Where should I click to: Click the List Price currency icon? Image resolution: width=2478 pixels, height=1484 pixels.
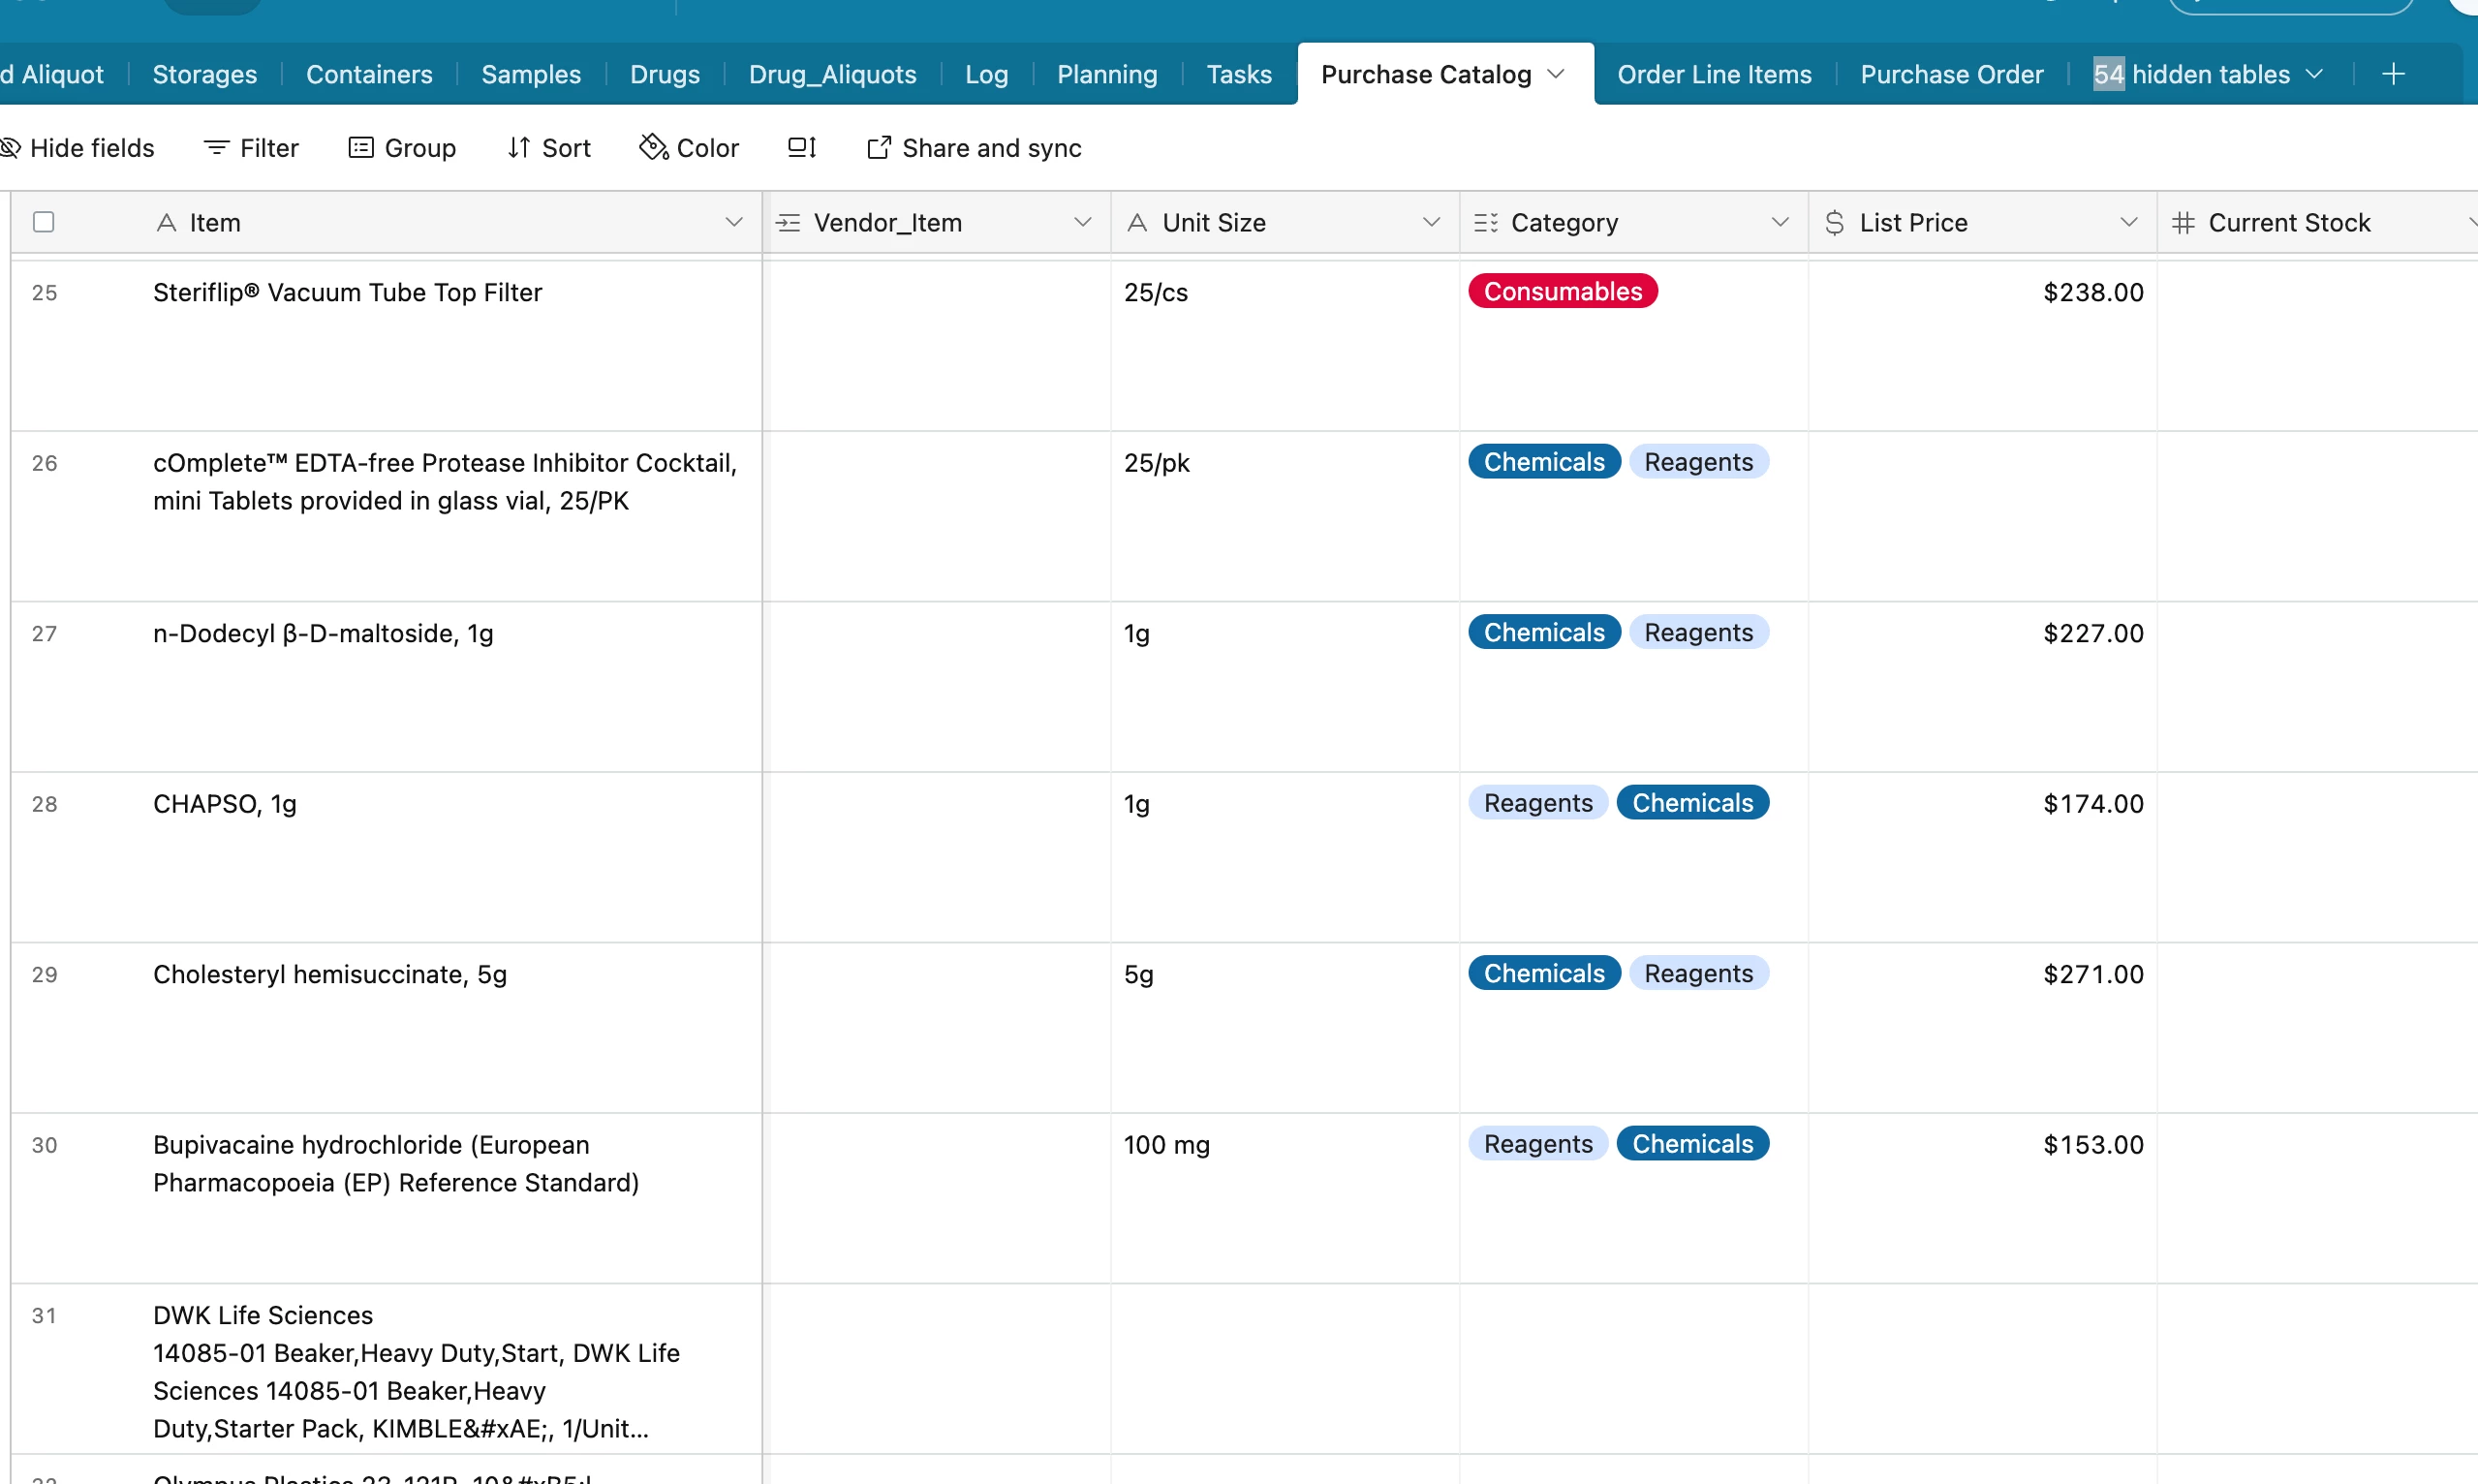(1834, 222)
